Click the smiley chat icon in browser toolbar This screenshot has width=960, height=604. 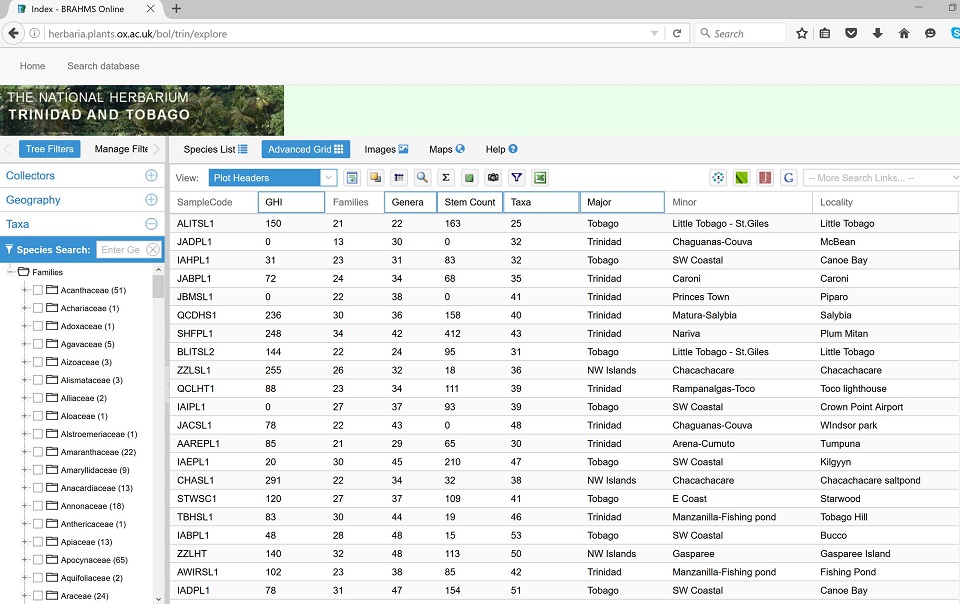[x=930, y=34]
